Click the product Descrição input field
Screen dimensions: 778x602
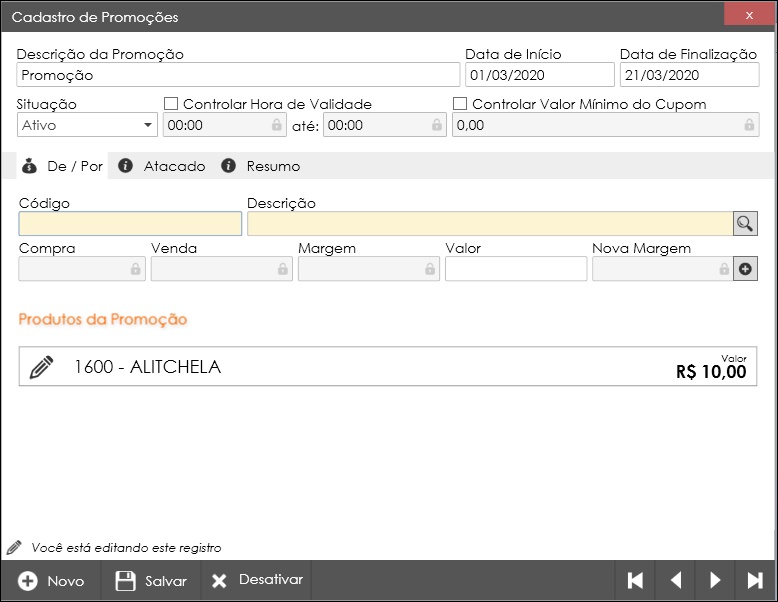(x=490, y=224)
